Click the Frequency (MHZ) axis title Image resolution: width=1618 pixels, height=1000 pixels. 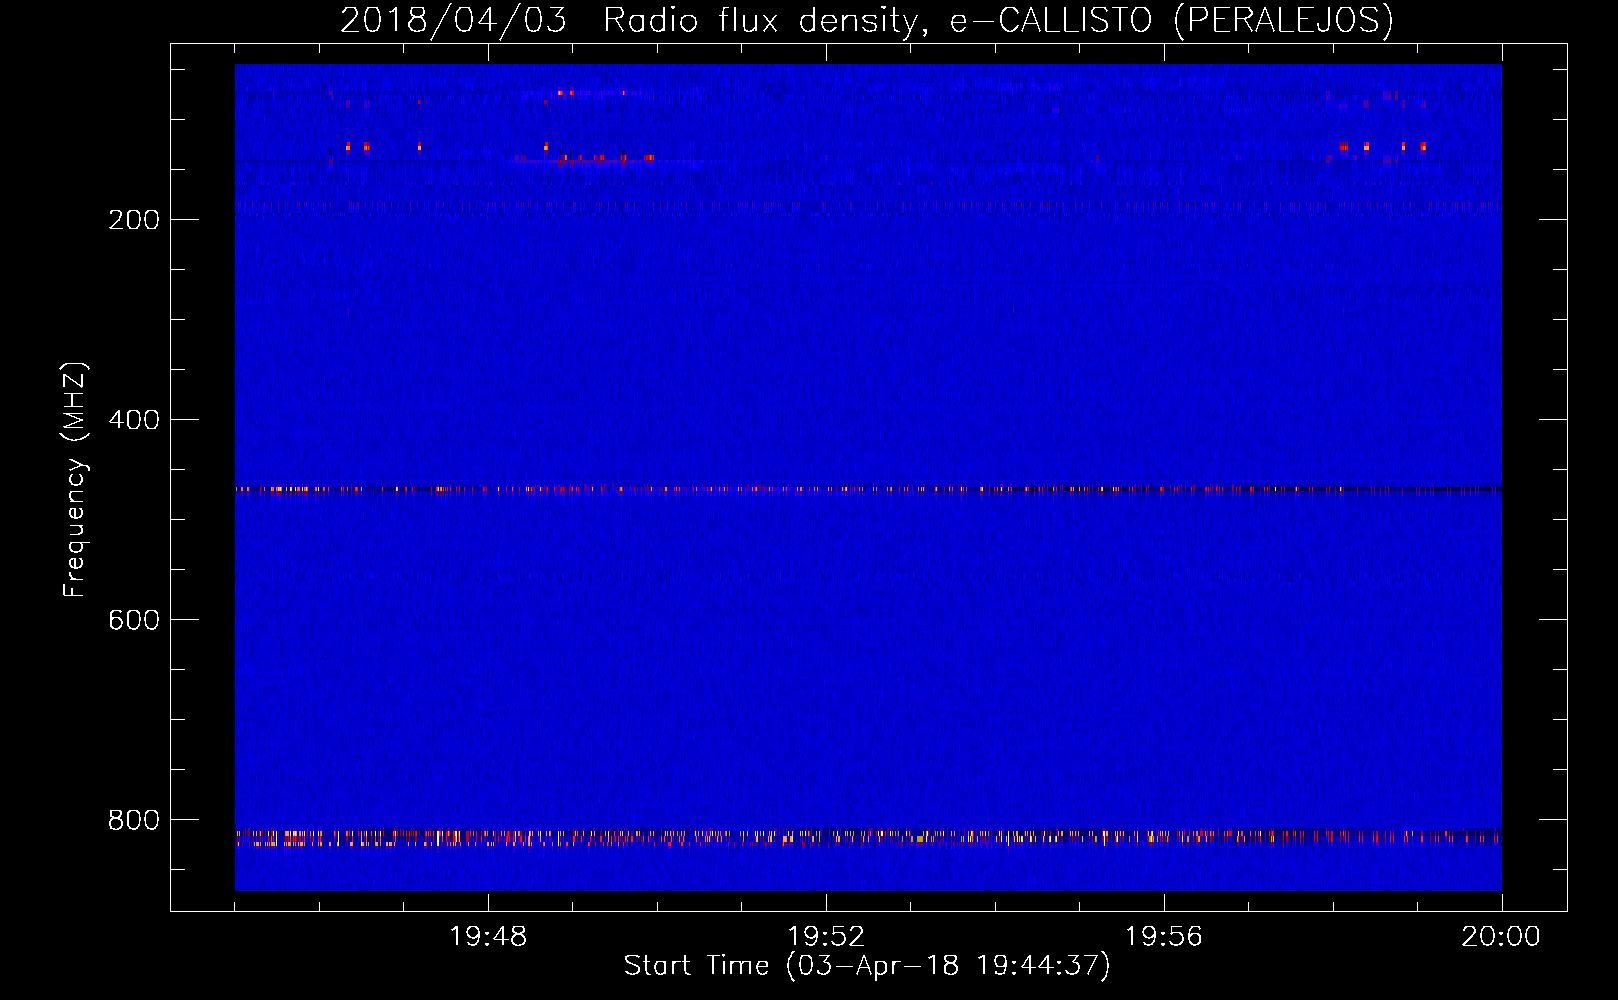coord(75,480)
